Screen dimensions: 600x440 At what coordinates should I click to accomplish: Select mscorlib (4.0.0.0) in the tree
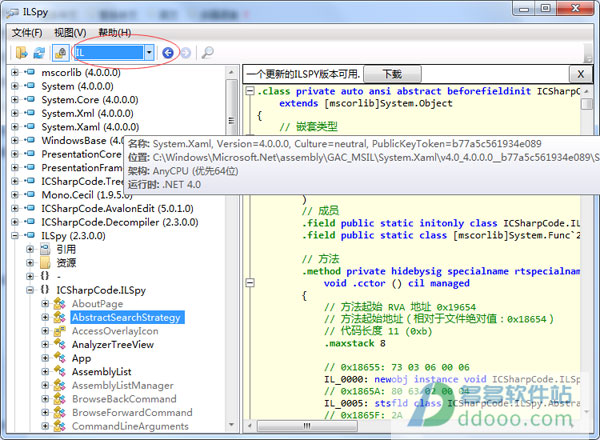81,72
